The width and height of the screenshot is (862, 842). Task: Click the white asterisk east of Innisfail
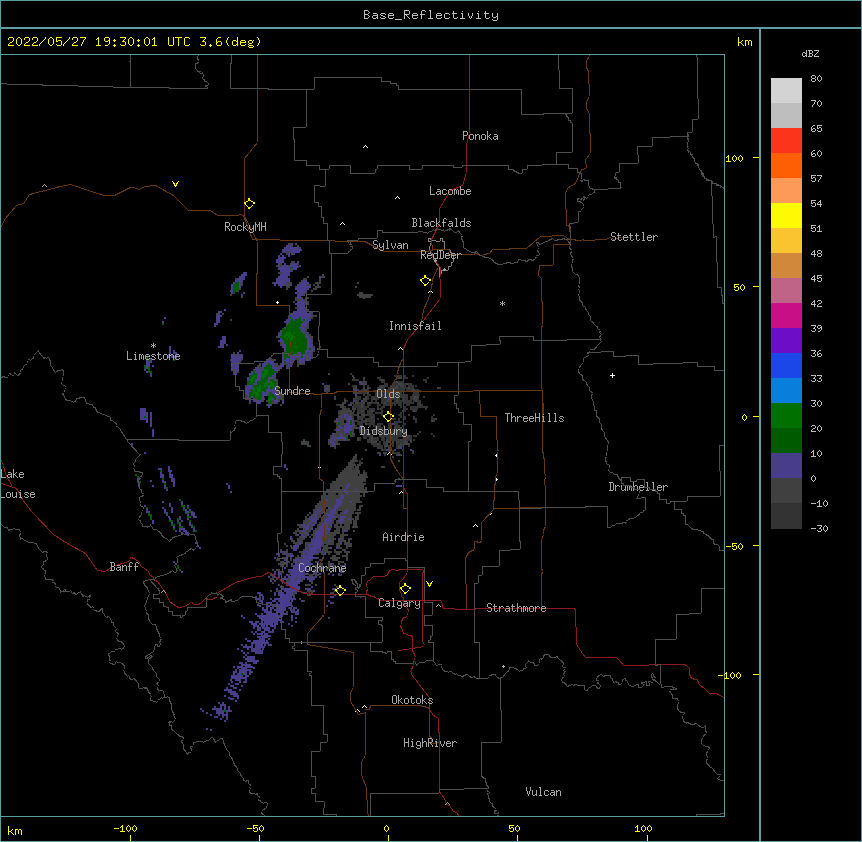[x=502, y=303]
